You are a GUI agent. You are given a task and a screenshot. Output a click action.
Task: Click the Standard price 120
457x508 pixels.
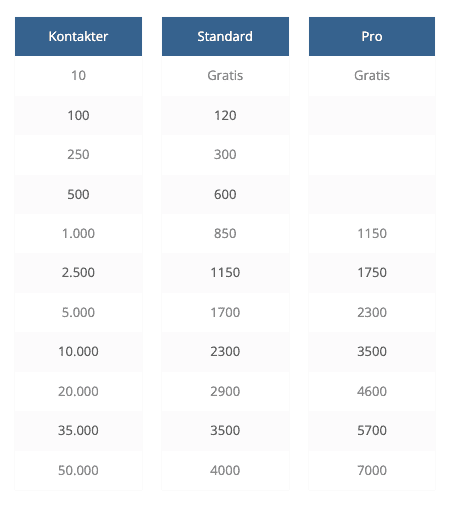(225, 115)
